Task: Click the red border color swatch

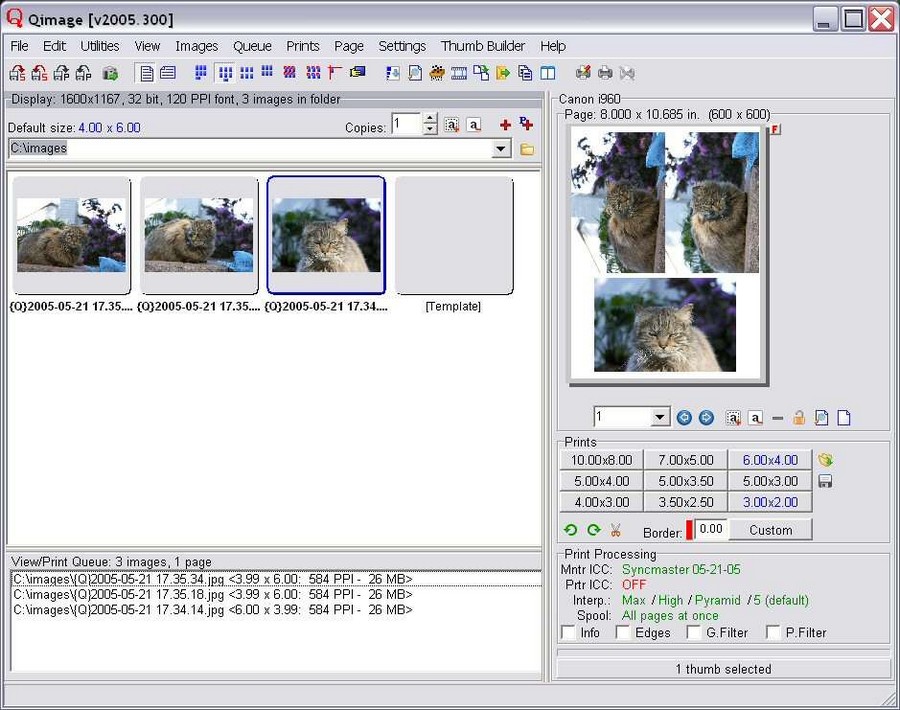Action: point(691,530)
